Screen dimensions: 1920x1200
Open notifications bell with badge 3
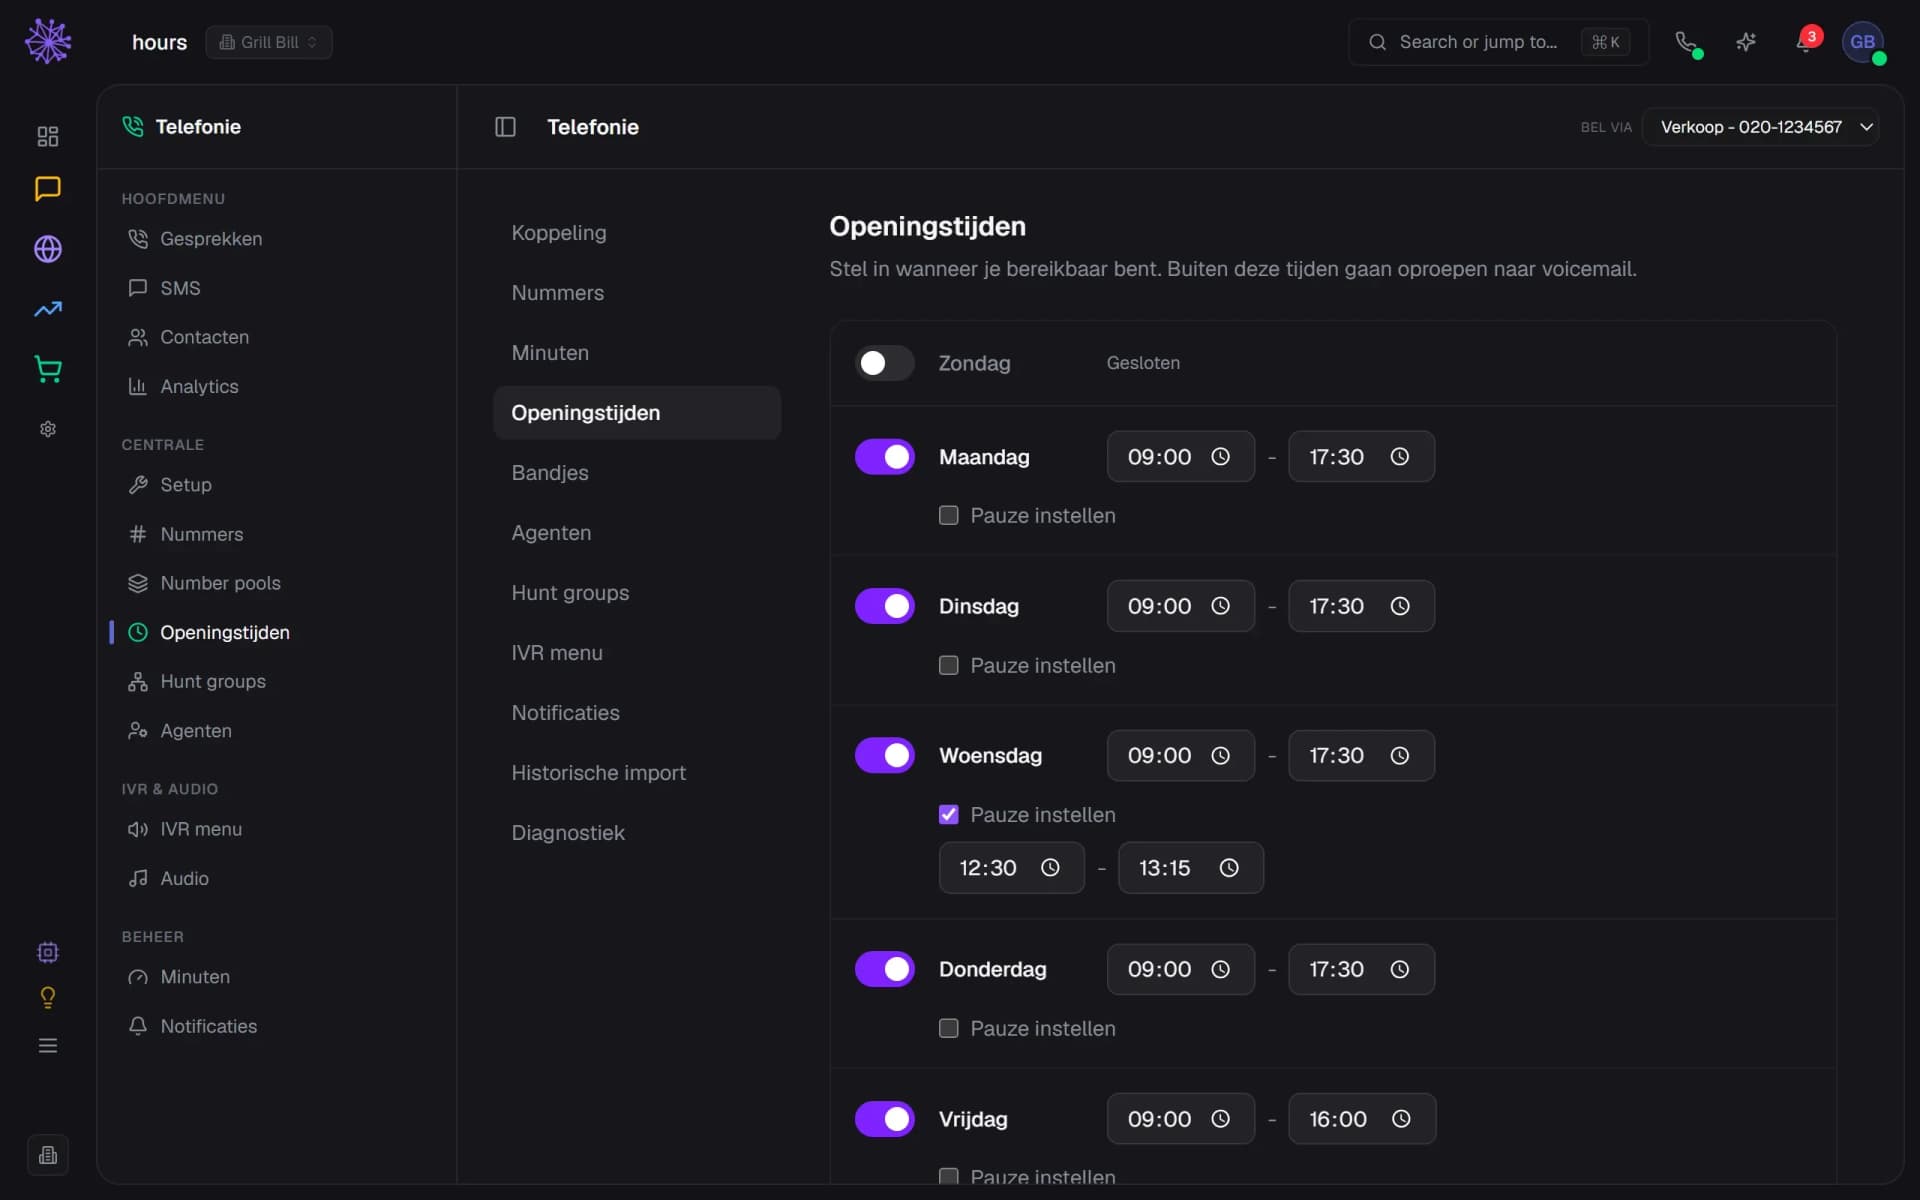1806,42
